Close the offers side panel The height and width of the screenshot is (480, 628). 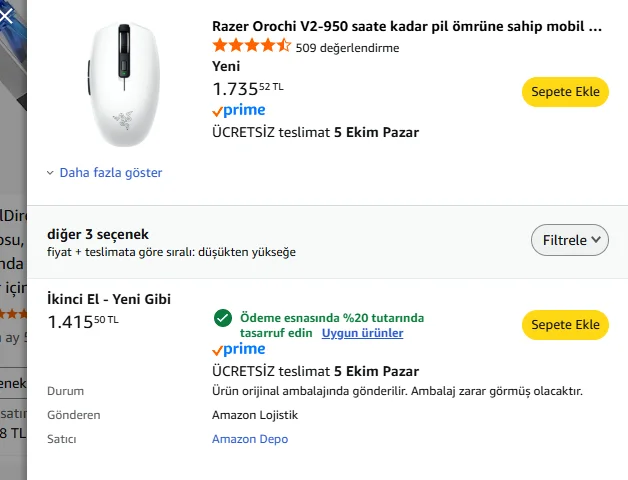(x=7, y=16)
